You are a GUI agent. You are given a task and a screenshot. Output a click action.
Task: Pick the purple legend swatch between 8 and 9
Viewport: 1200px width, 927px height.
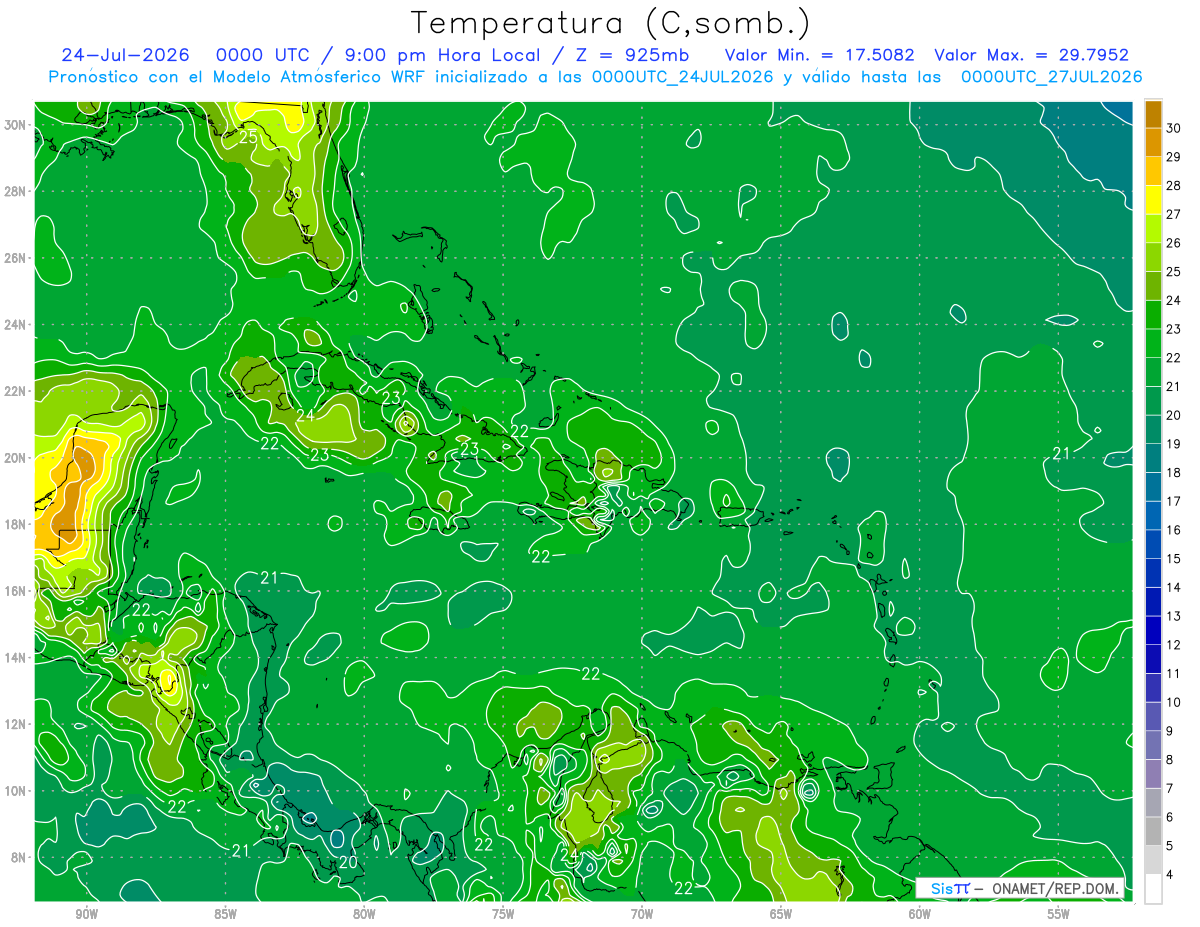pos(1153,745)
